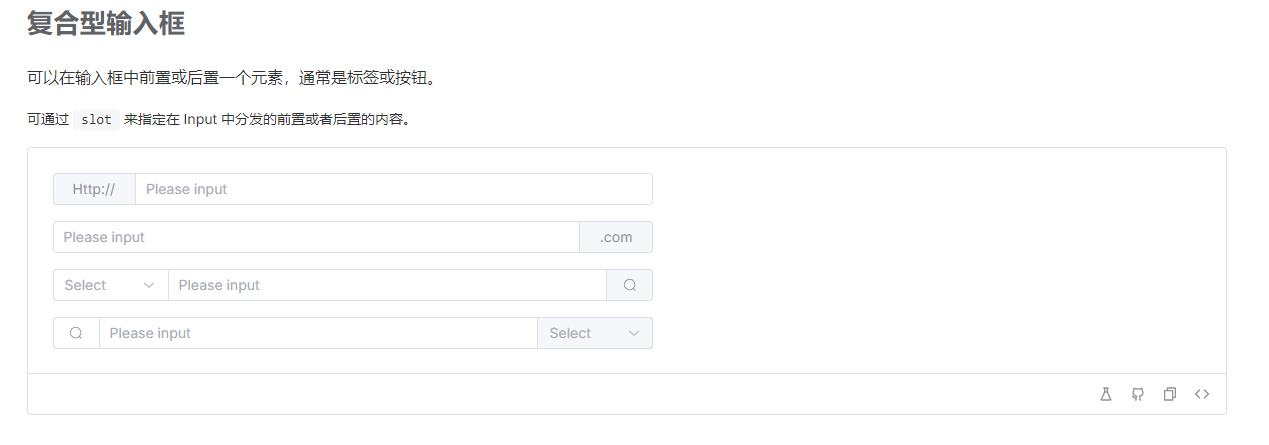The height and width of the screenshot is (445, 1269).
Task: Focus the input between Select and search button
Action: [387, 285]
